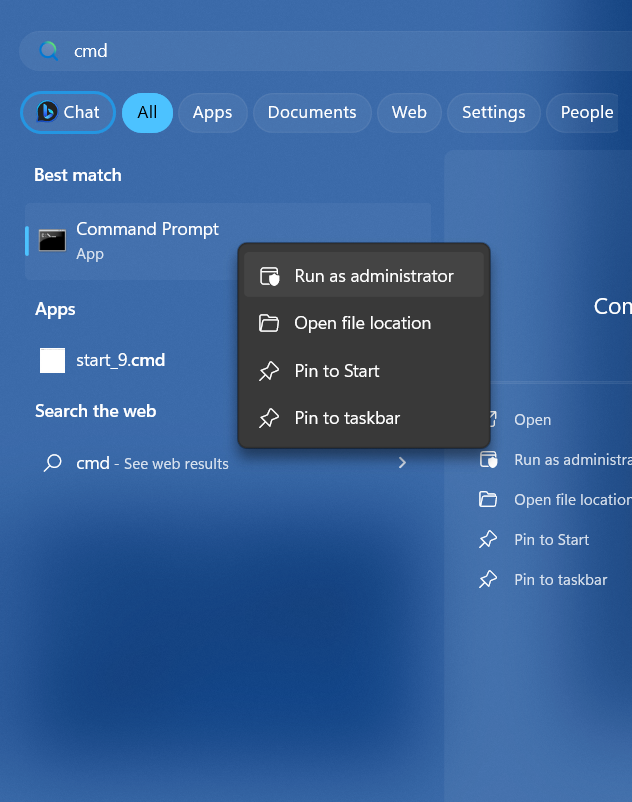Expand cmd web results chevron arrow
The image size is (632, 802).
tap(402, 463)
